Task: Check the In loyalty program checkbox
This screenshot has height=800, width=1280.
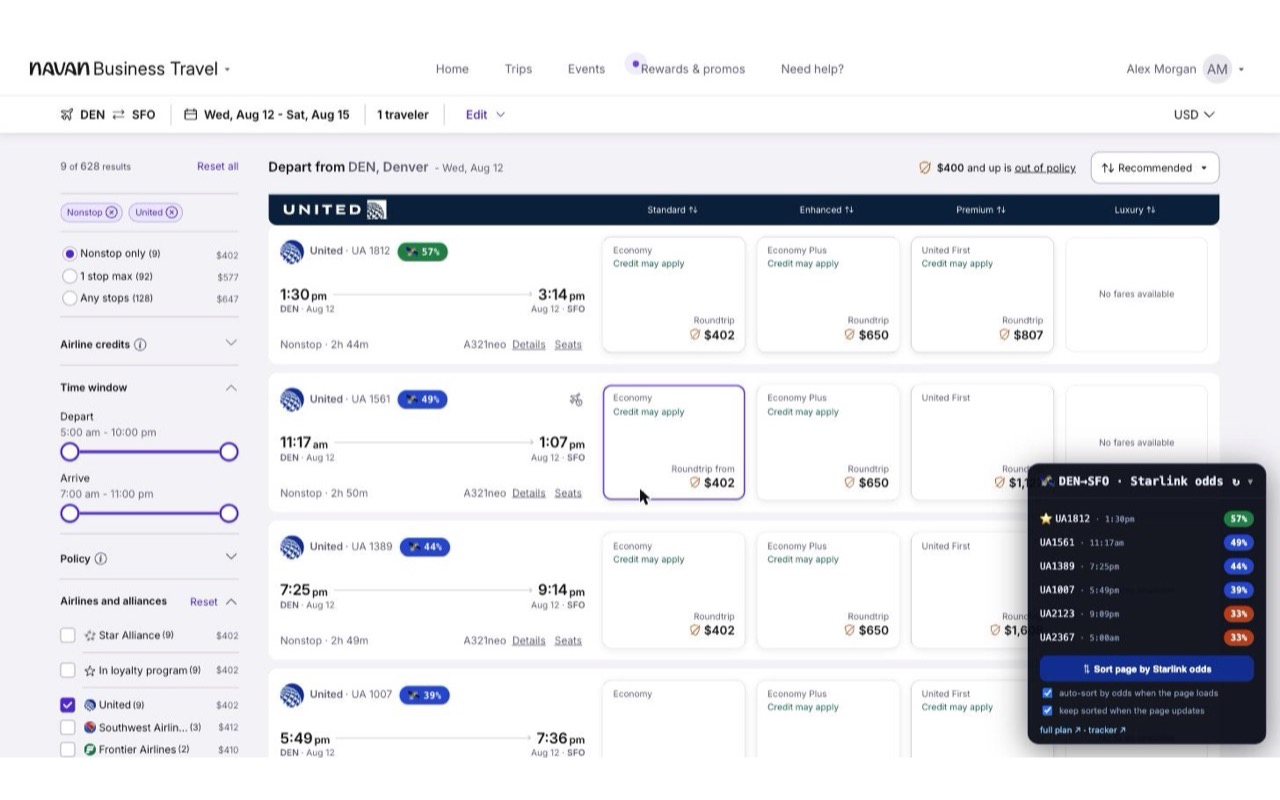Action: tap(68, 670)
